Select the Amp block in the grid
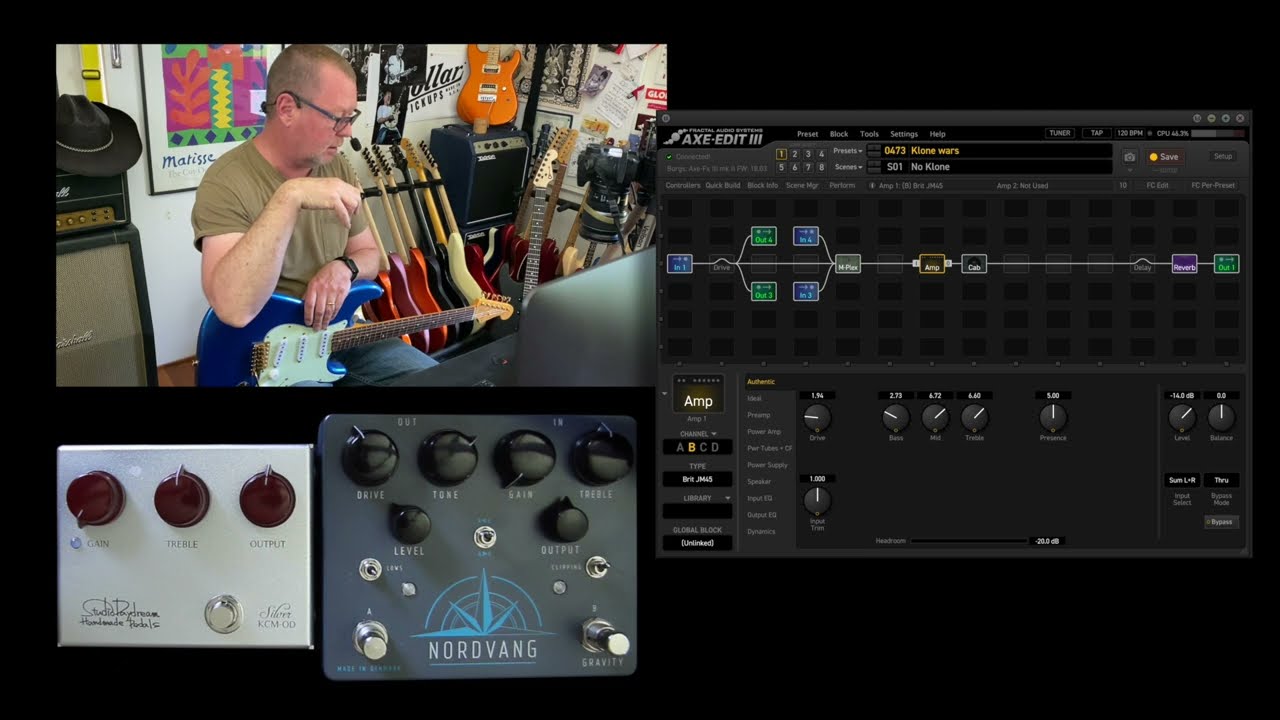 [x=932, y=264]
